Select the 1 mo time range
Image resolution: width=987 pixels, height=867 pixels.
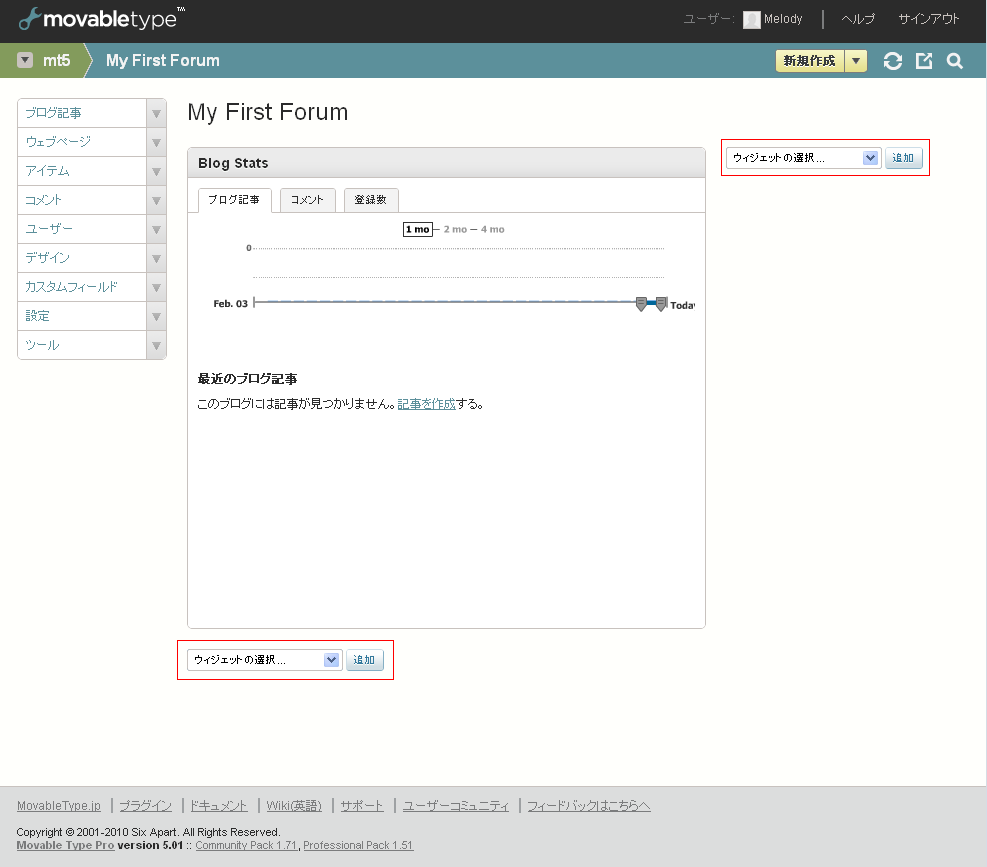pos(417,229)
